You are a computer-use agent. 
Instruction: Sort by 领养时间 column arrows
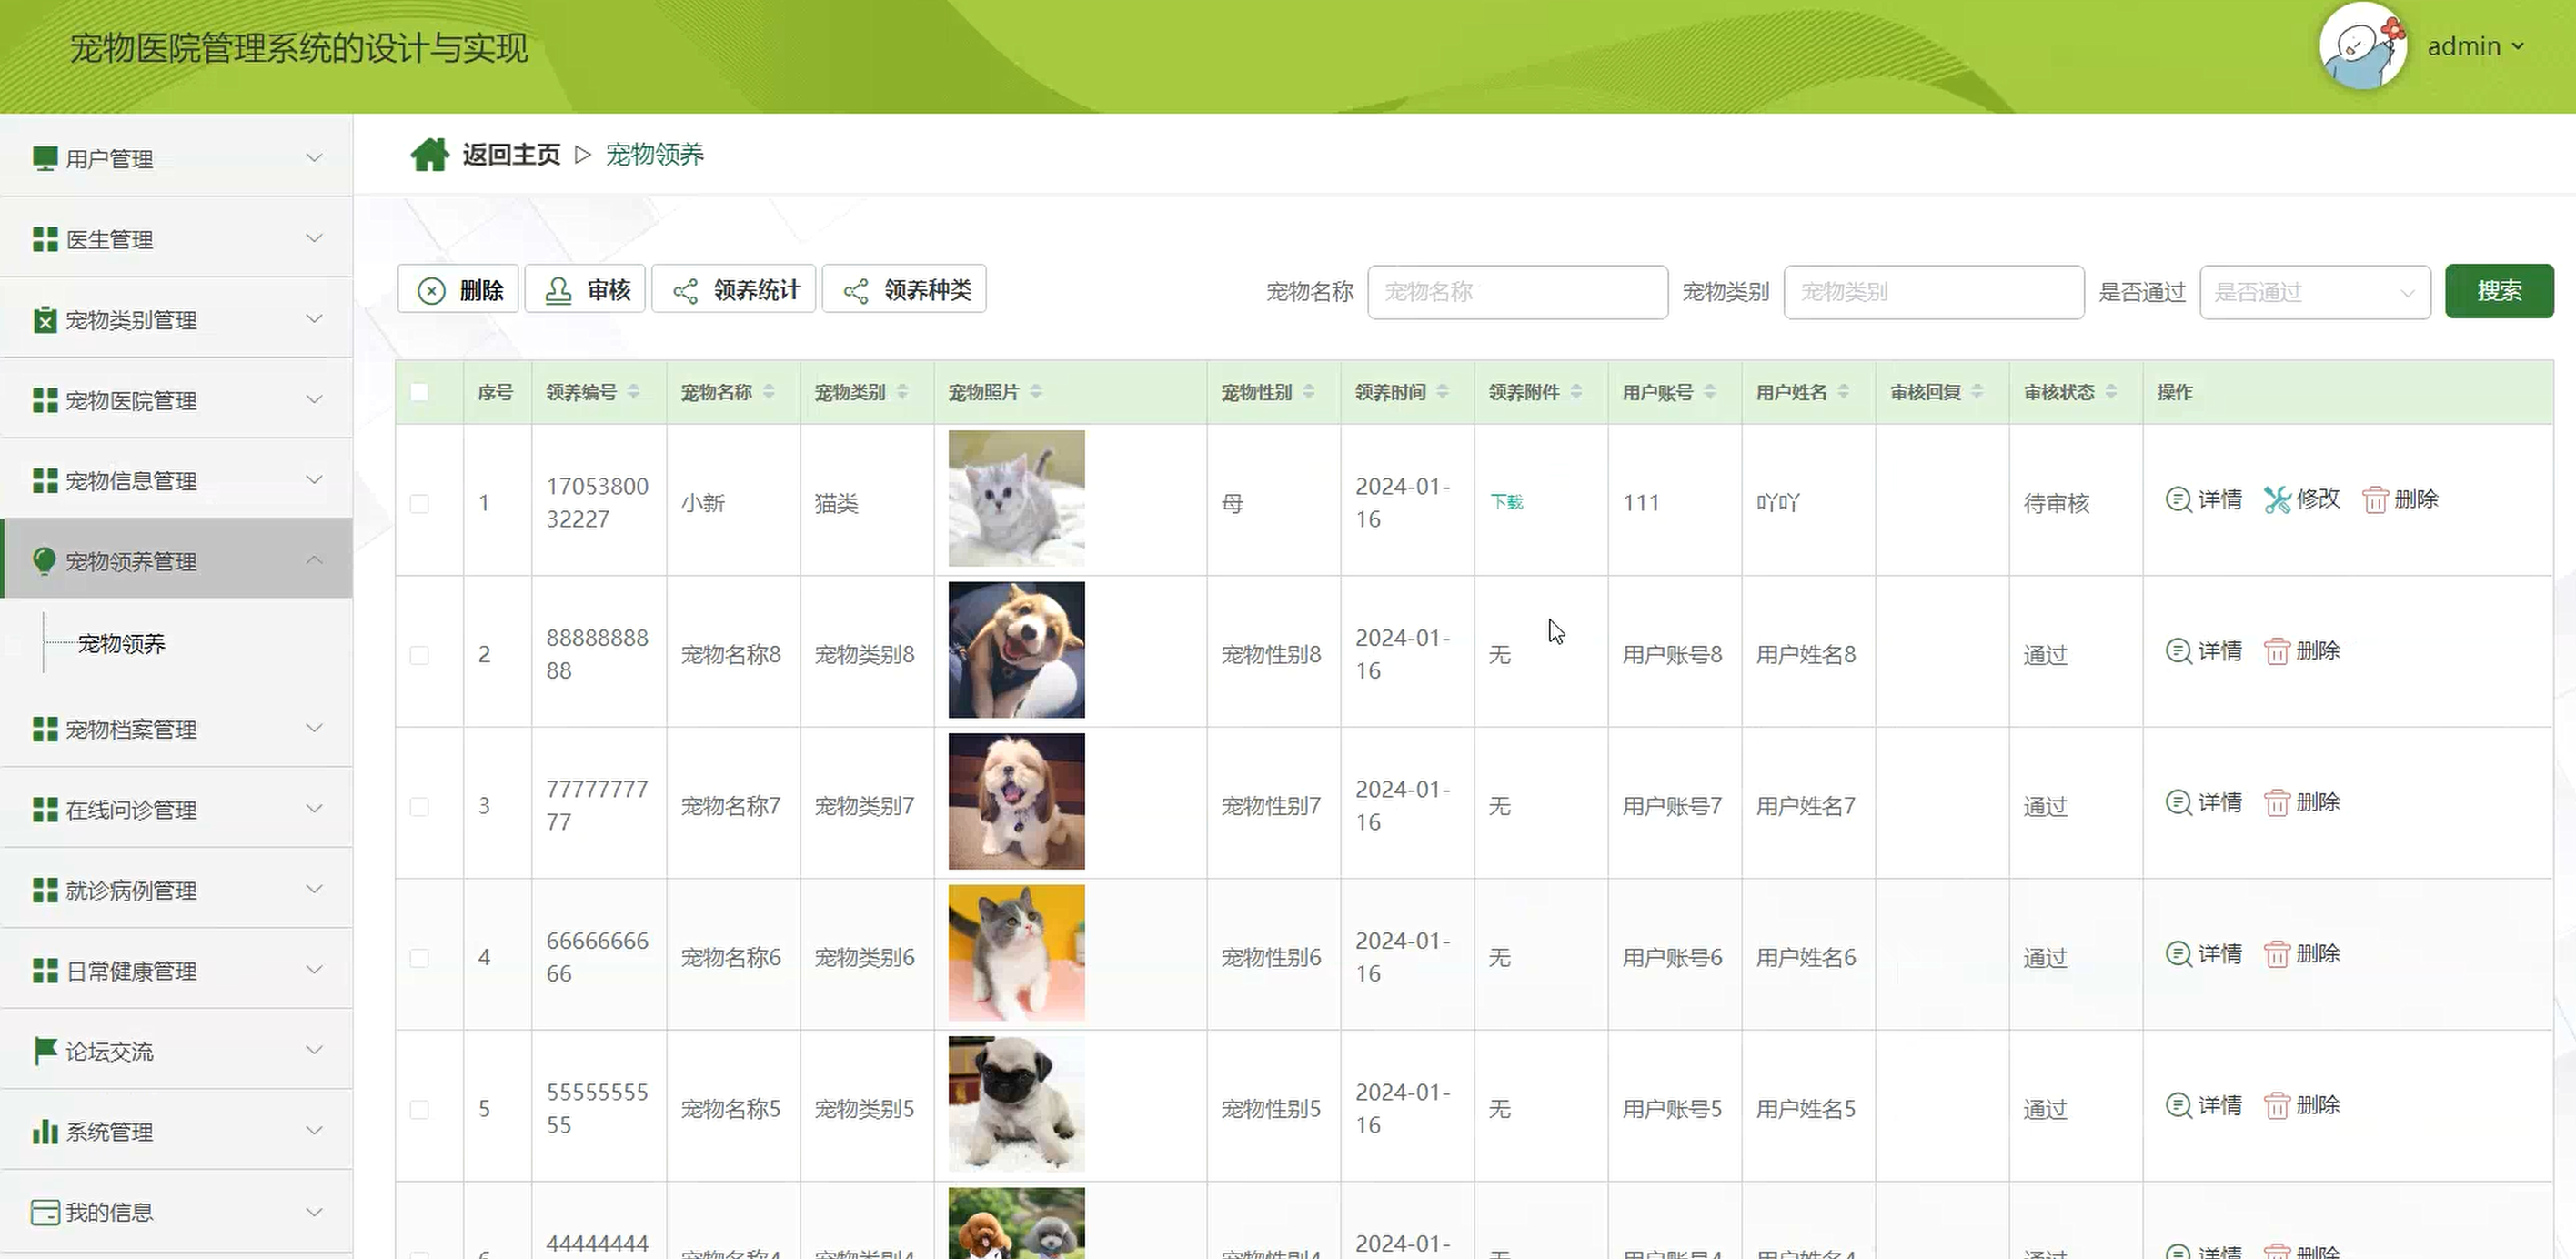[x=1442, y=392]
